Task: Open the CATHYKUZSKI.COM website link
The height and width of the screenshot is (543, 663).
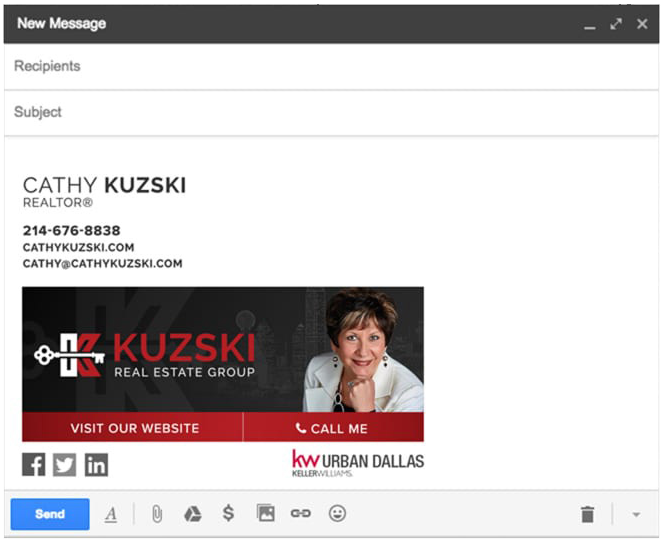Action: pos(78,247)
